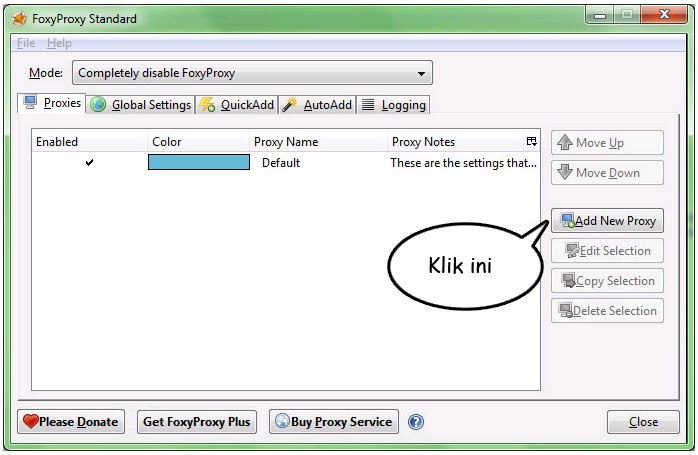Minimize the FoxyProxy Standard window
Screen dimensions: 698x455
pos(600,15)
